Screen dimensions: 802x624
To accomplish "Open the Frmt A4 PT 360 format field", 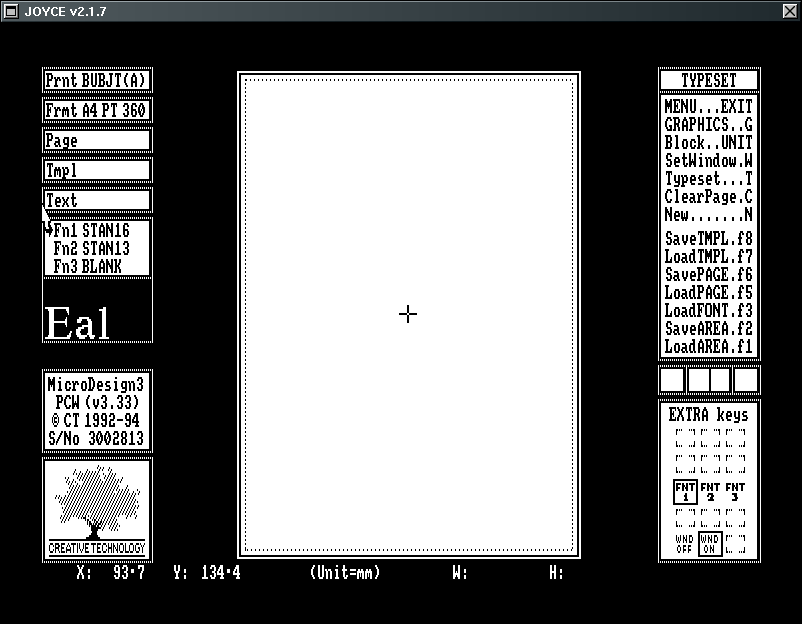I will pos(97,111).
